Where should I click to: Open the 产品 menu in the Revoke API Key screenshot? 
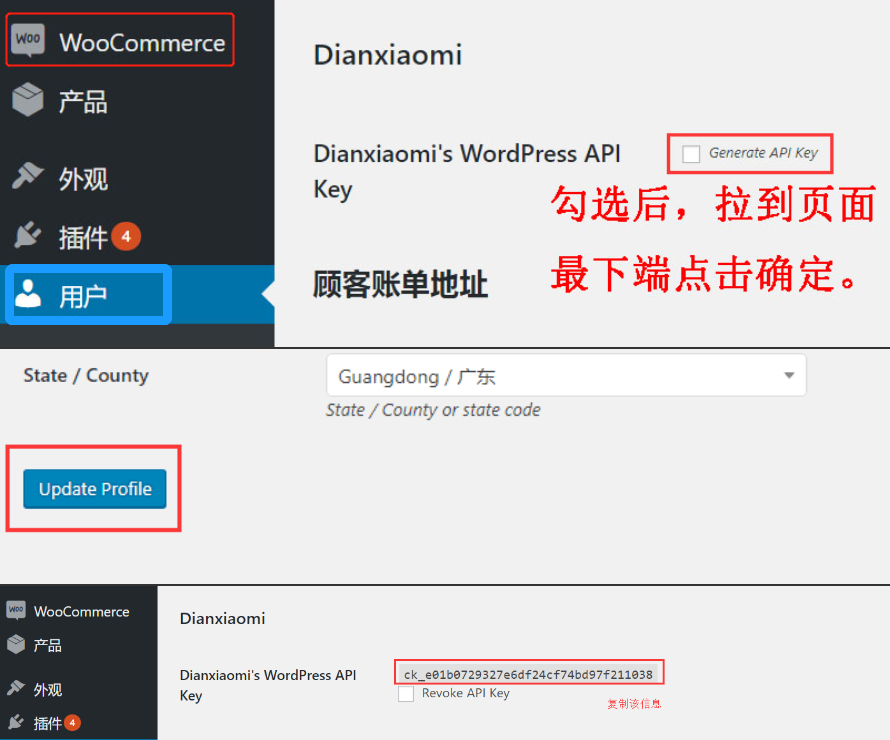point(47,645)
